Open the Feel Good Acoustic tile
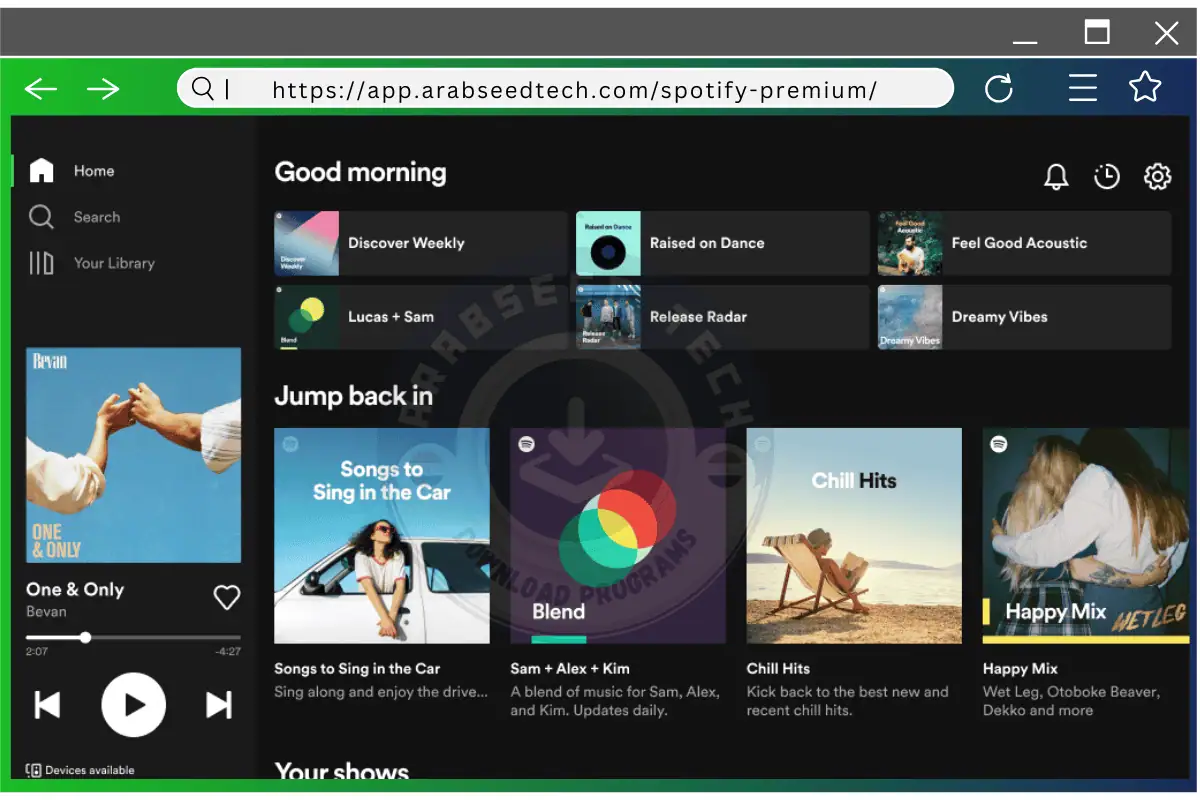 coord(1023,243)
